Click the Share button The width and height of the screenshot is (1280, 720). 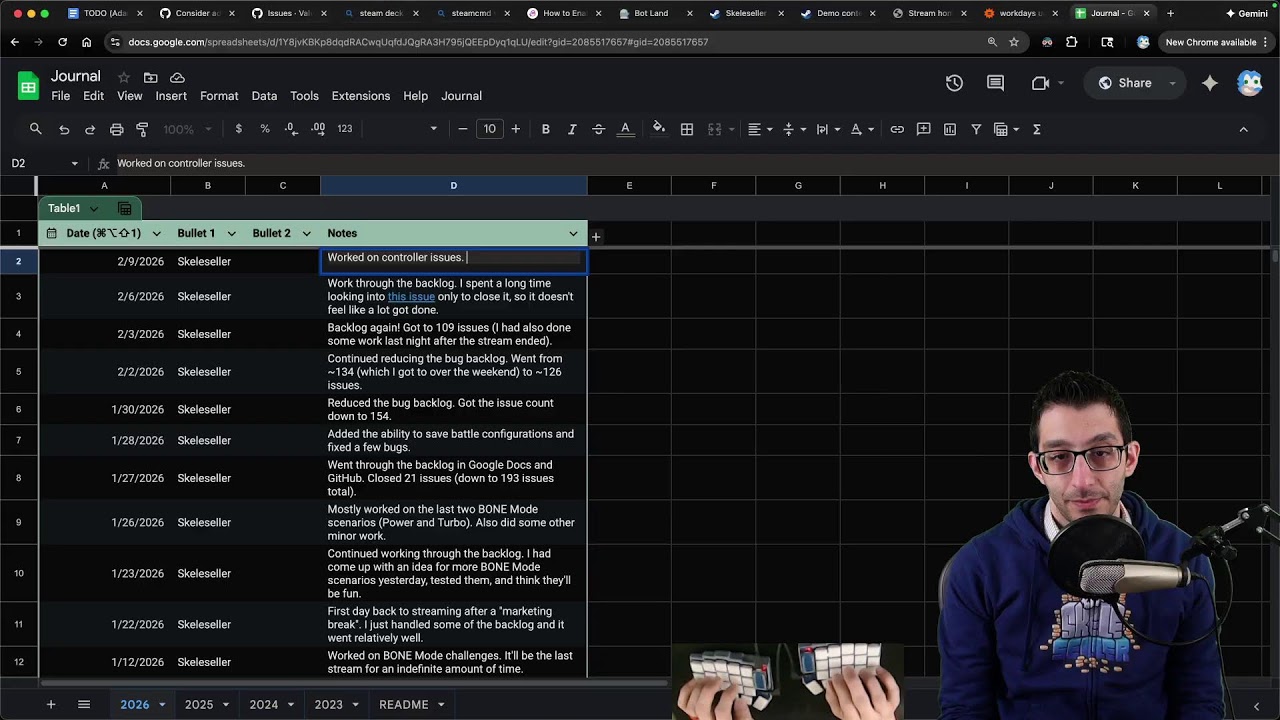[1125, 83]
